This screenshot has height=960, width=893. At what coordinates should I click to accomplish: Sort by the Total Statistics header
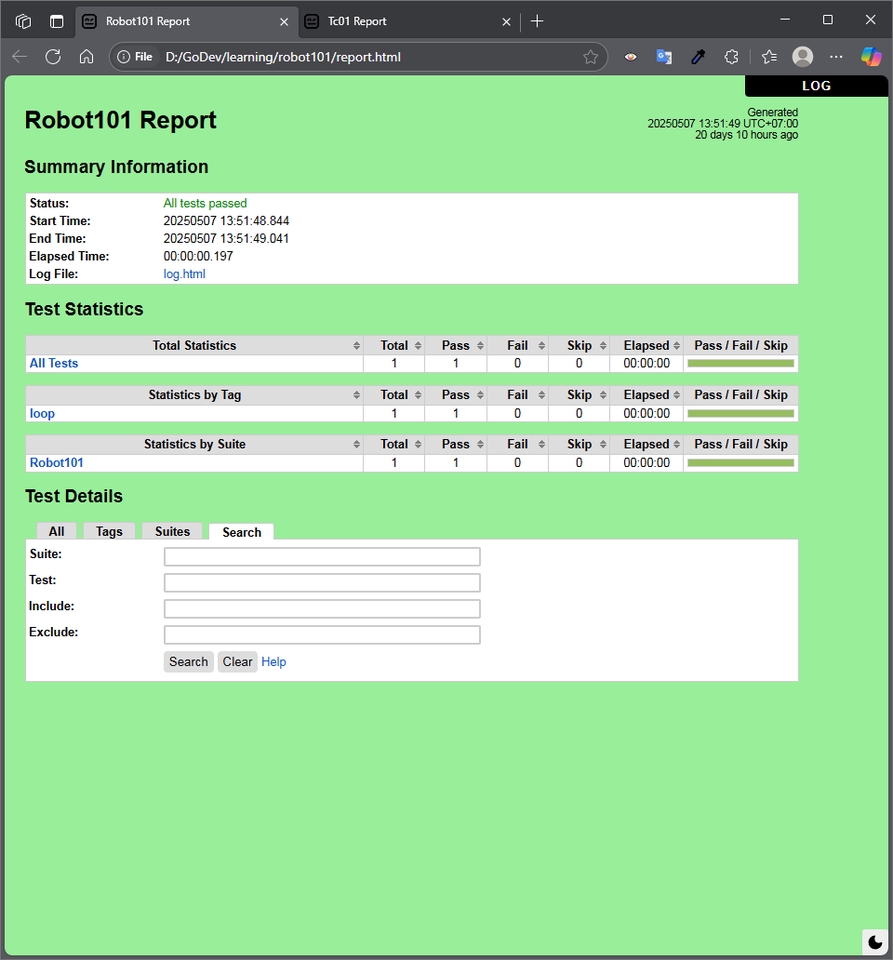tap(194, 345)
